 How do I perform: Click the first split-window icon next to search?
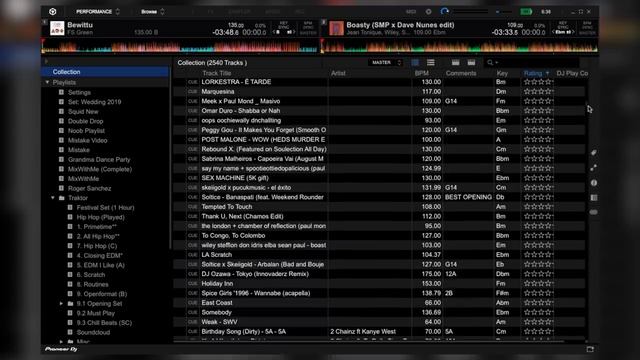coord(456,62)
